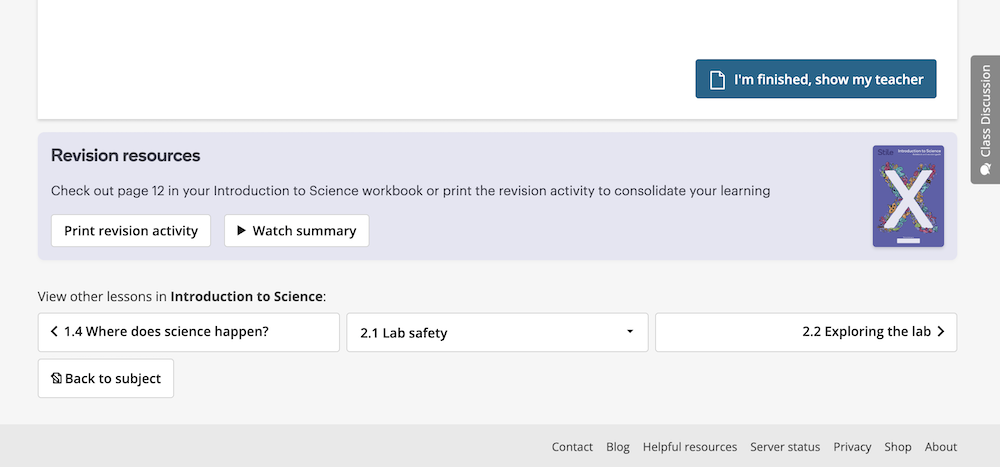The width and height of the screenshot is (1000, 467).
Task: Go to previous lesson 1.4 Where does science happen?
Action: (189, 332)
